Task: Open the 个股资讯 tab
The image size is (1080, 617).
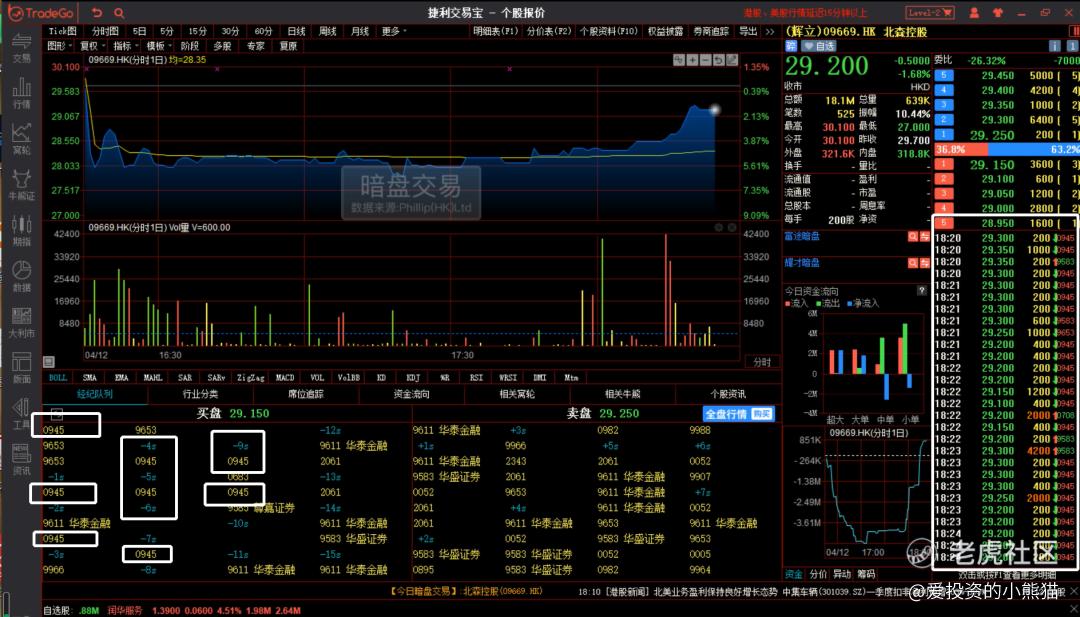Action: coord(728,395)
